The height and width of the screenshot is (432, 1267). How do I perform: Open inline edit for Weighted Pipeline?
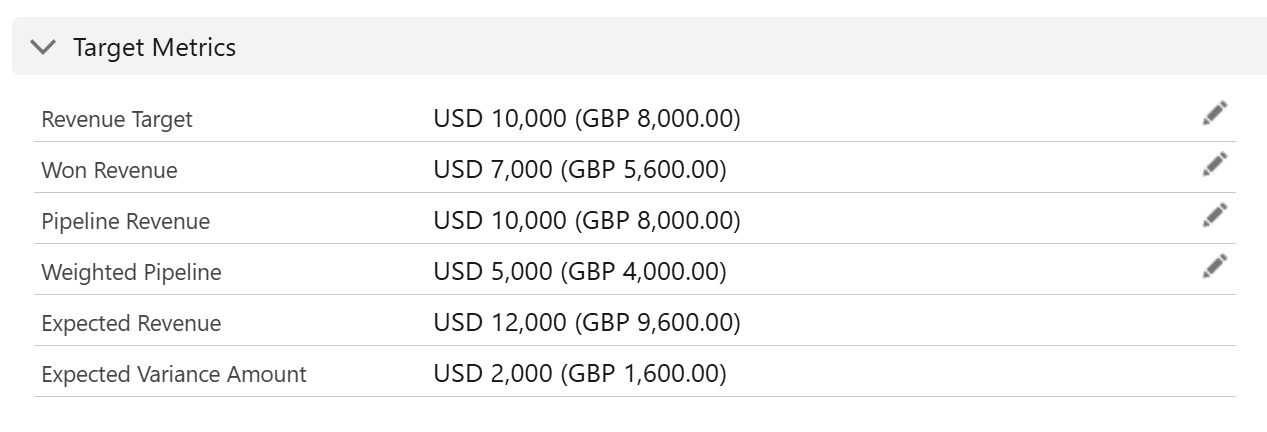pos(1214,267)
